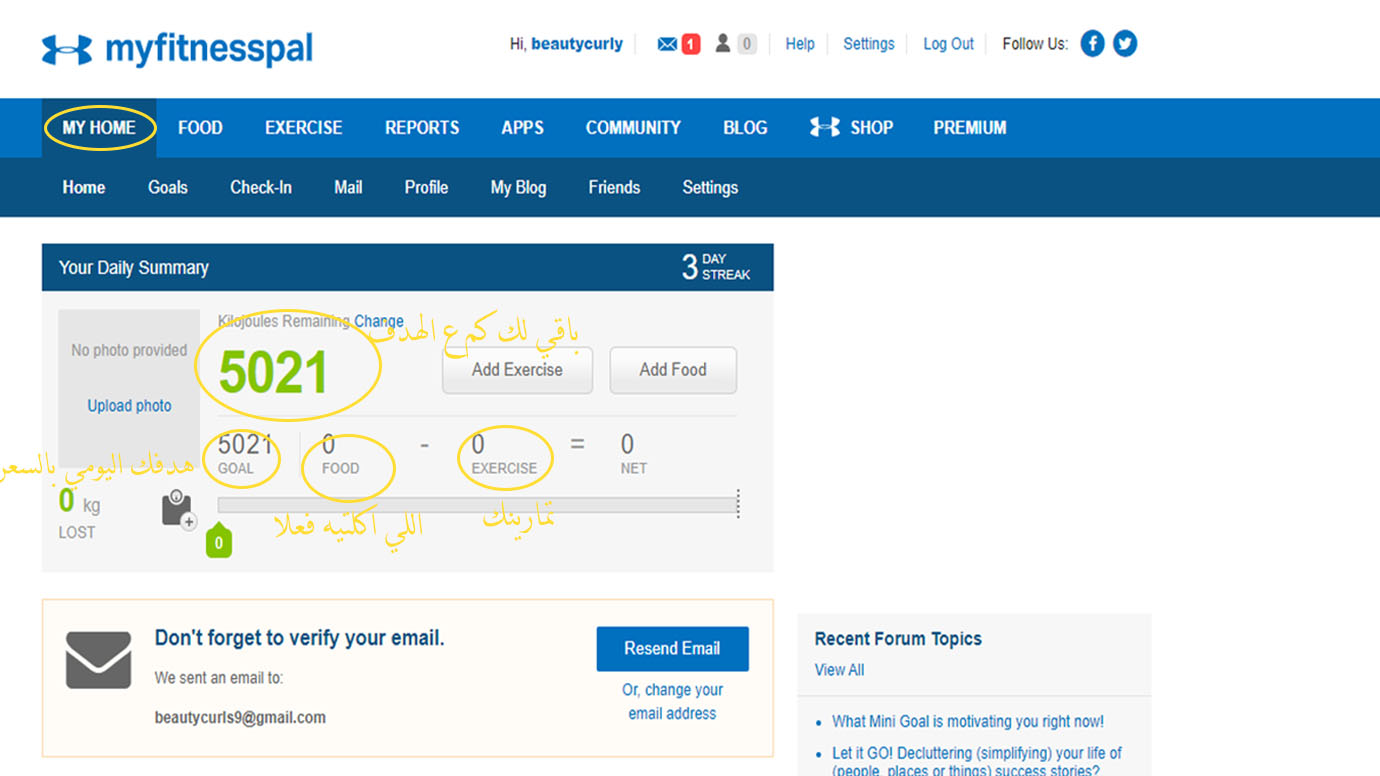Click the 3 DAY STREAK indicator
This screenshot has height=776, width=1380.
click(716, 267)
